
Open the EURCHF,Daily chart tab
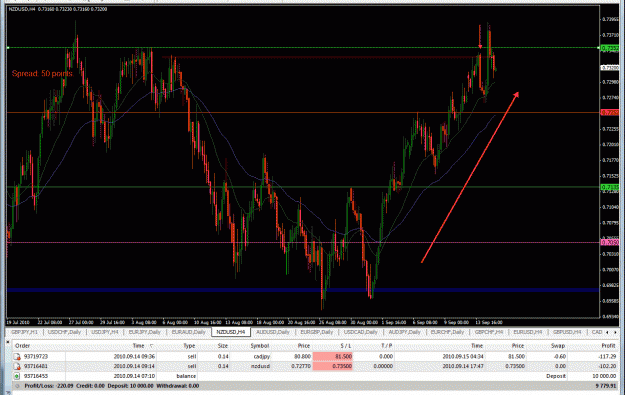pos(447,332)
